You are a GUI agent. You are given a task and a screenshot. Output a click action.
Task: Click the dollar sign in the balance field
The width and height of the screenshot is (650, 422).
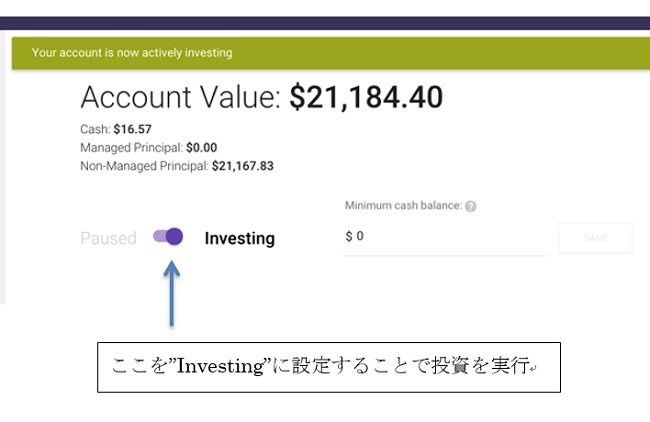click(349, 237)
